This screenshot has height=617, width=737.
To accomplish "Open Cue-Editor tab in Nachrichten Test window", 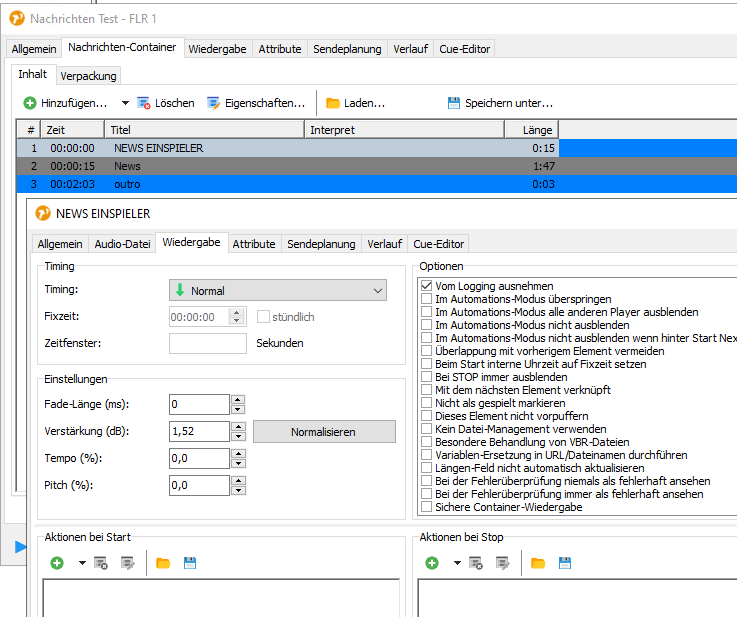I will coord(464,49).
